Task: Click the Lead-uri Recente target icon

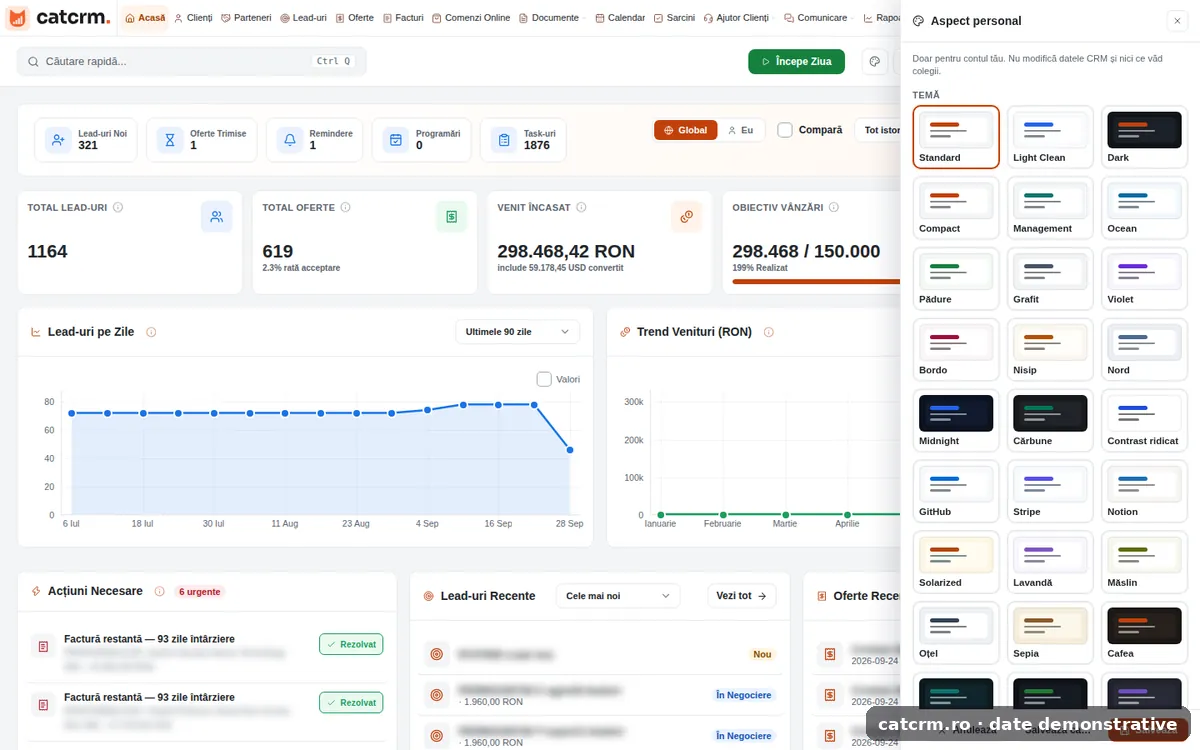Action: pos(429,596)
